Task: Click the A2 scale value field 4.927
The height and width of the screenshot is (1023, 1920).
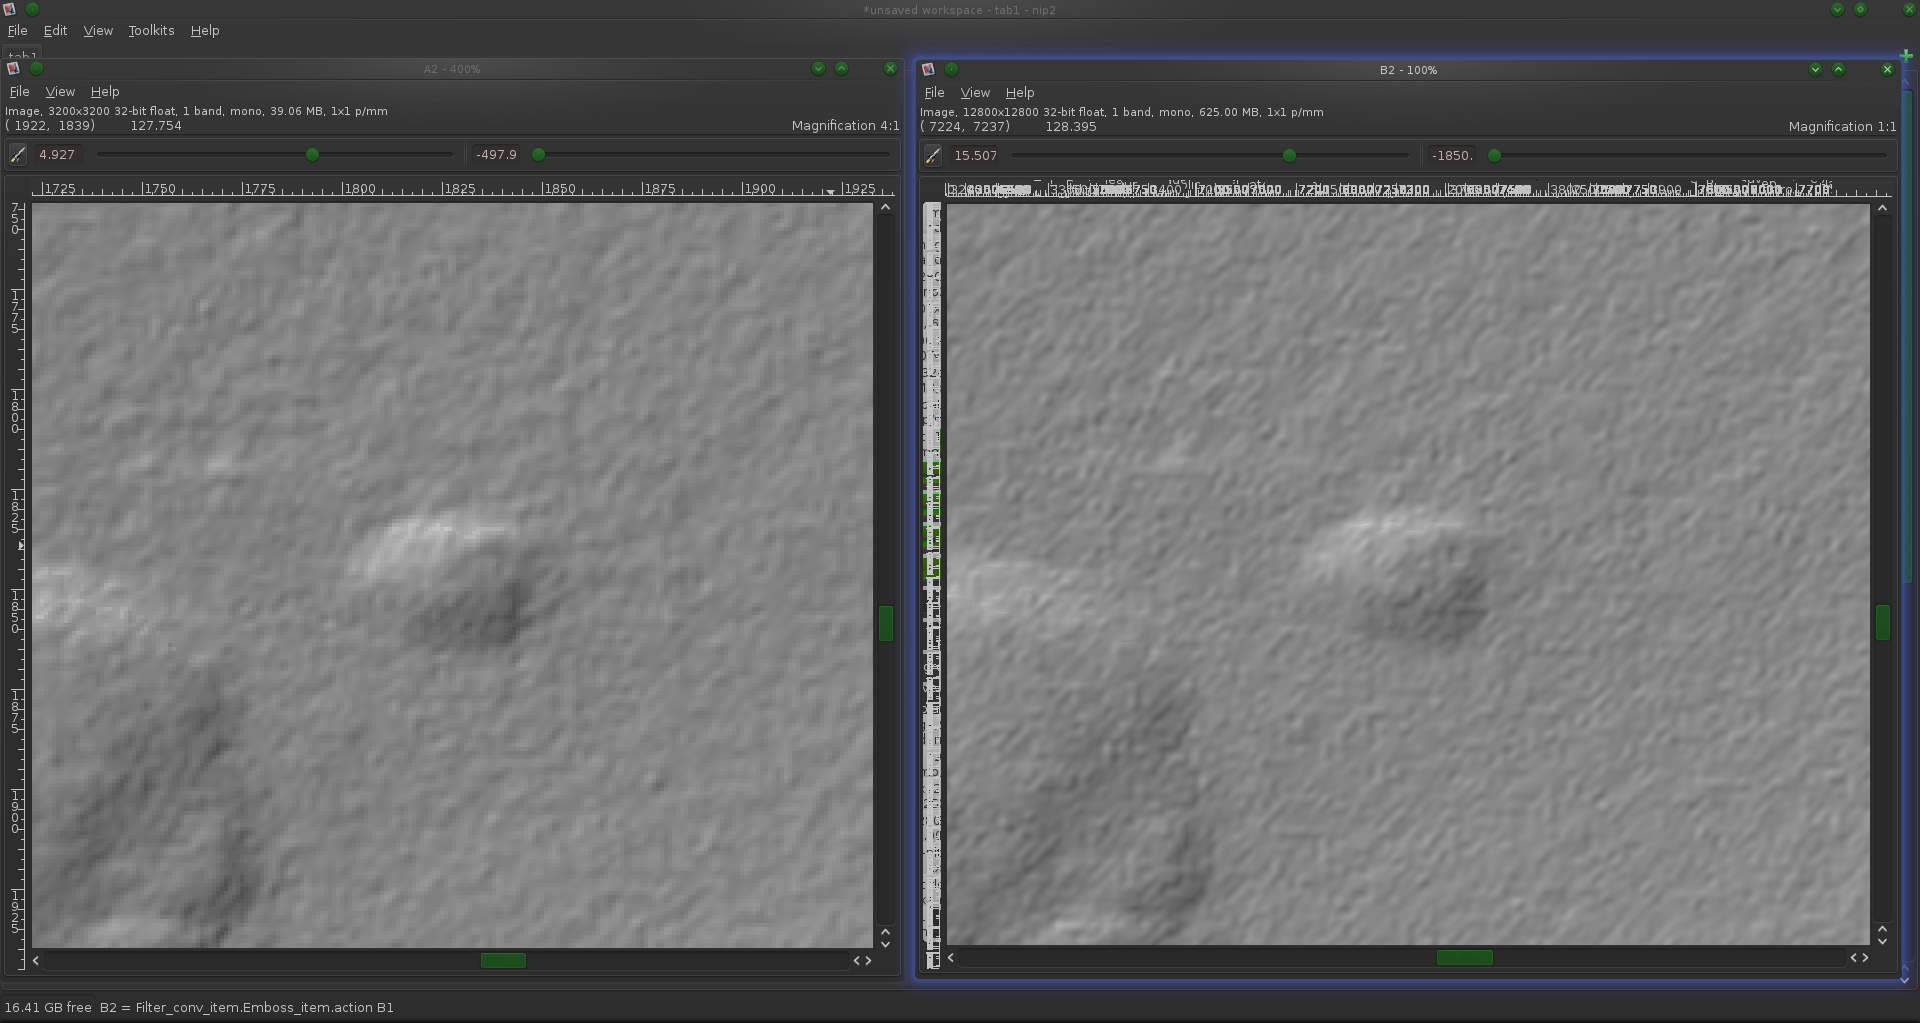Action: click(61, 154)
